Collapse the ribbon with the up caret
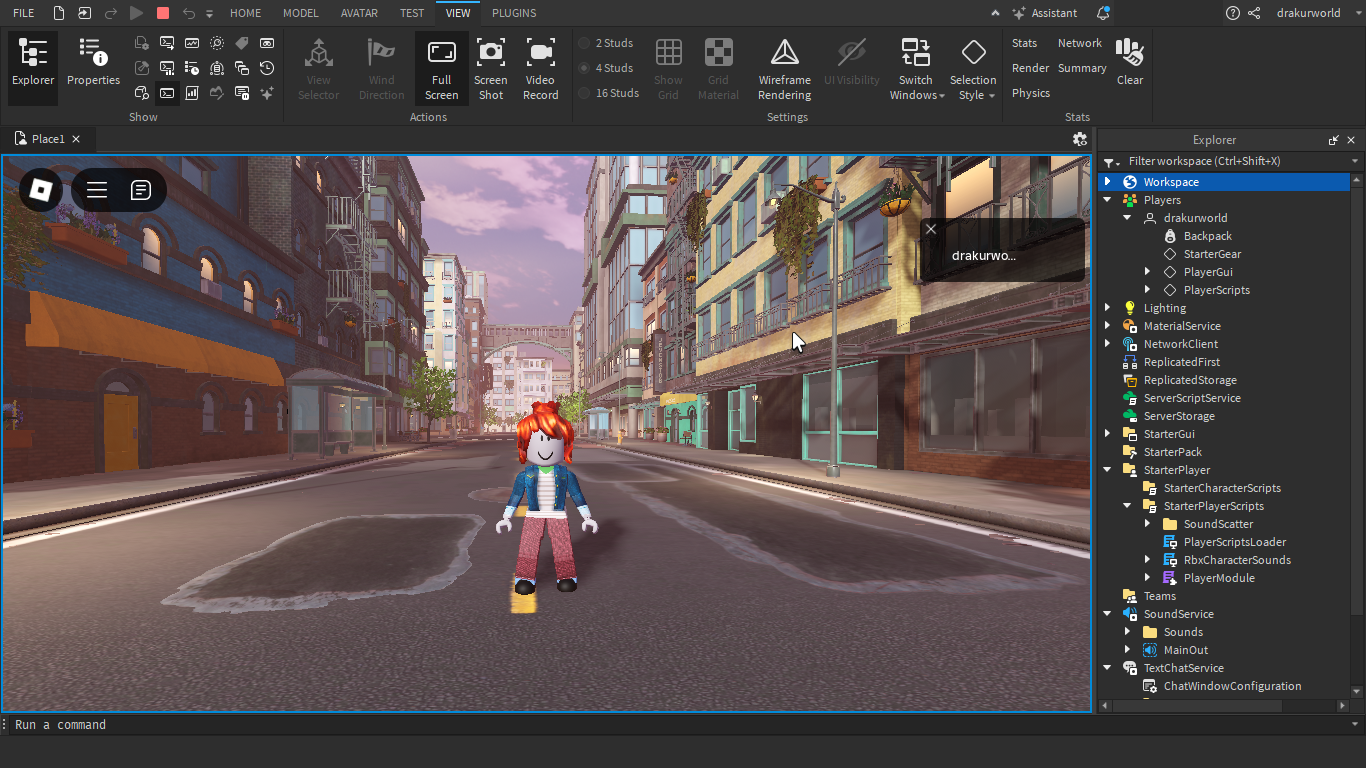 (x=995, y=13)
